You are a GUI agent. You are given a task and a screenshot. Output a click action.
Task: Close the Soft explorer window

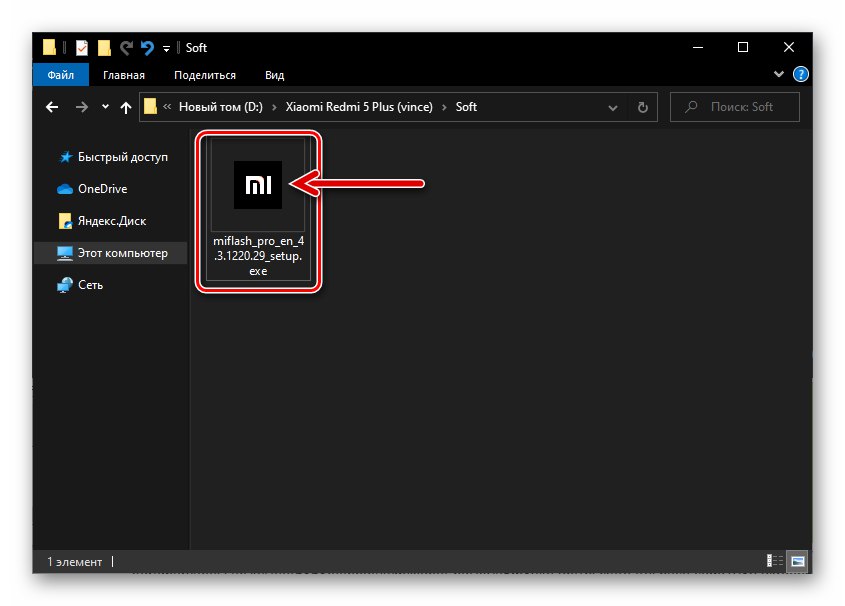(789, 47)
